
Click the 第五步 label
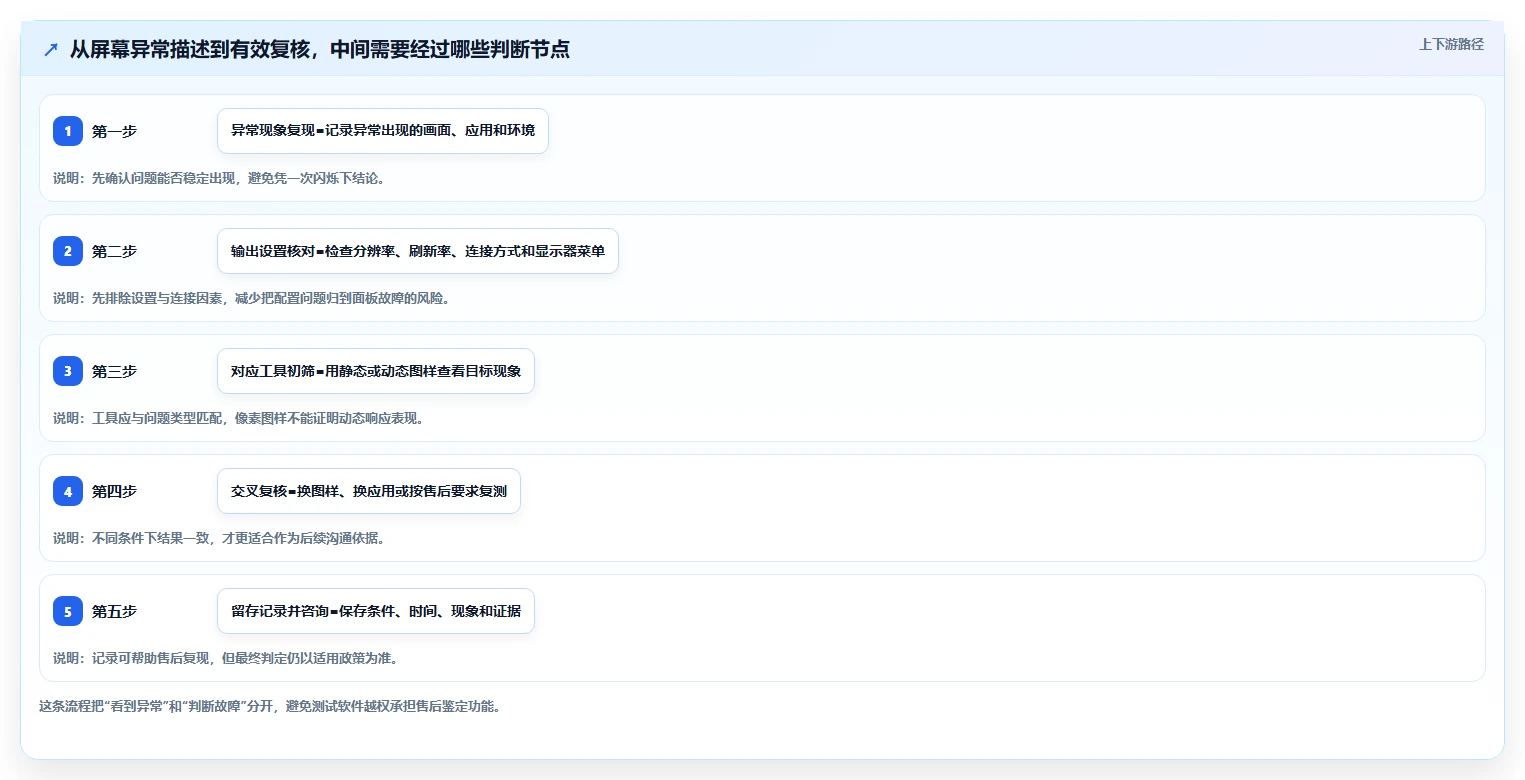point(114,611)
